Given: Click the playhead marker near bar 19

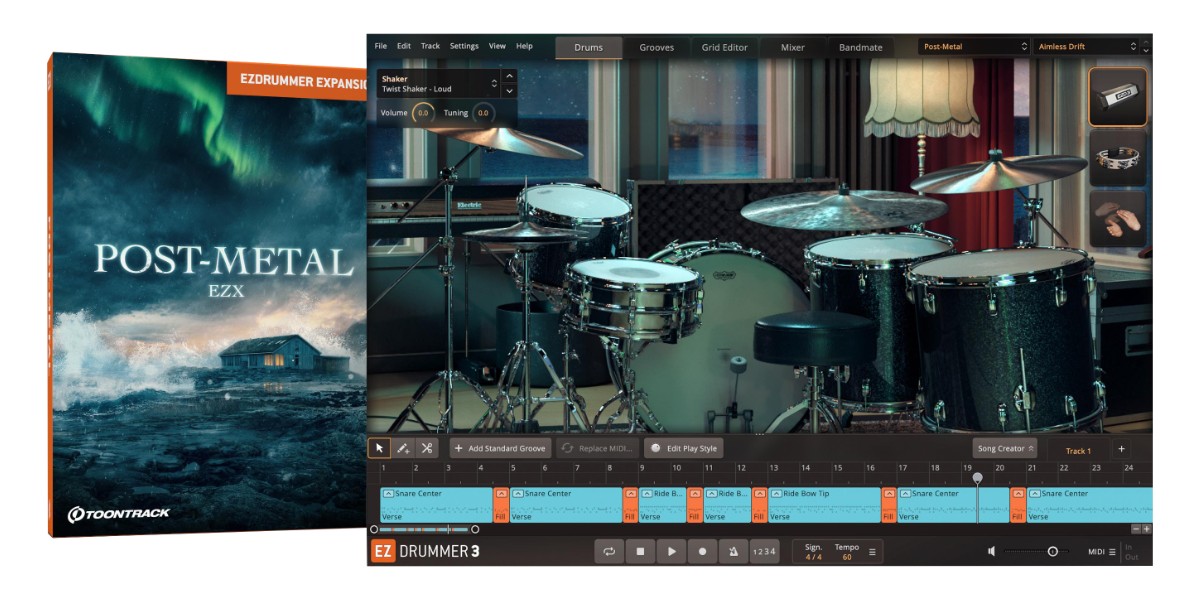Looking at the screenshot, I should point(977,478).
